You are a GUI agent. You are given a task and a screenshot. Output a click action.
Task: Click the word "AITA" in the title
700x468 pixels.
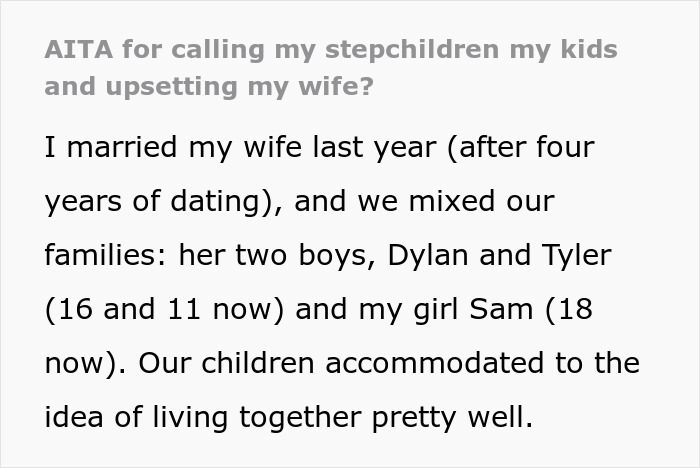tap(79, 49)
